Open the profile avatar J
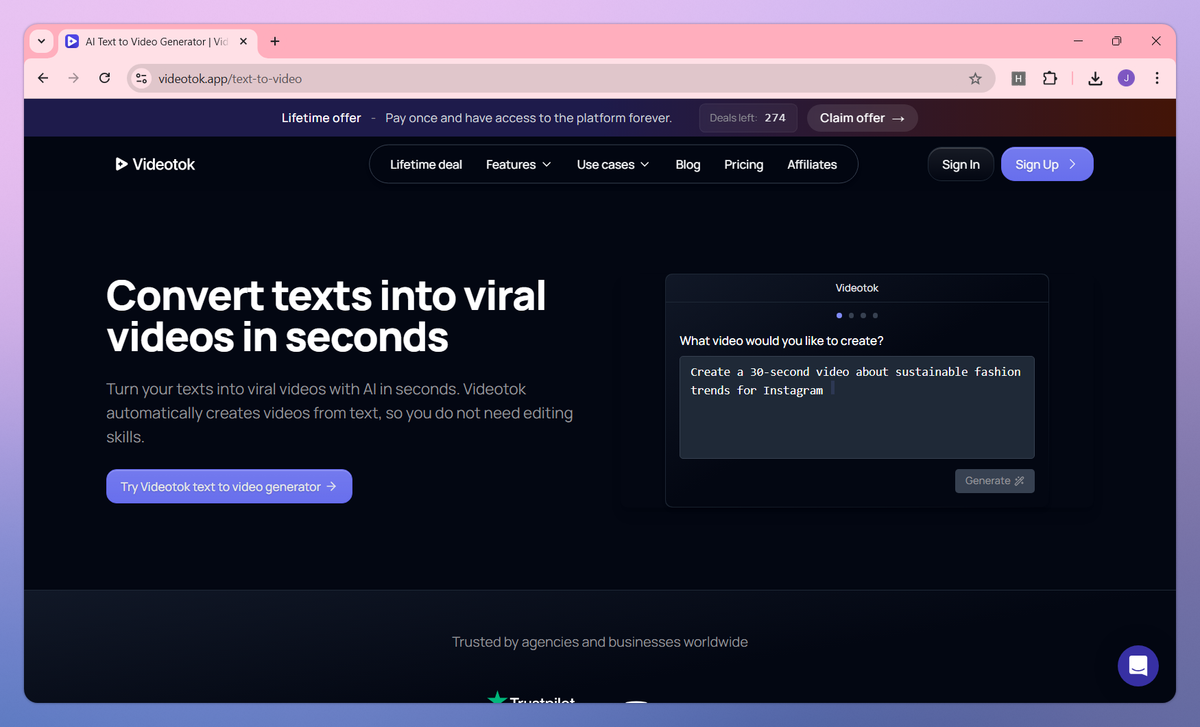This screenshot has height=727, width=1200. [1126, 78]
